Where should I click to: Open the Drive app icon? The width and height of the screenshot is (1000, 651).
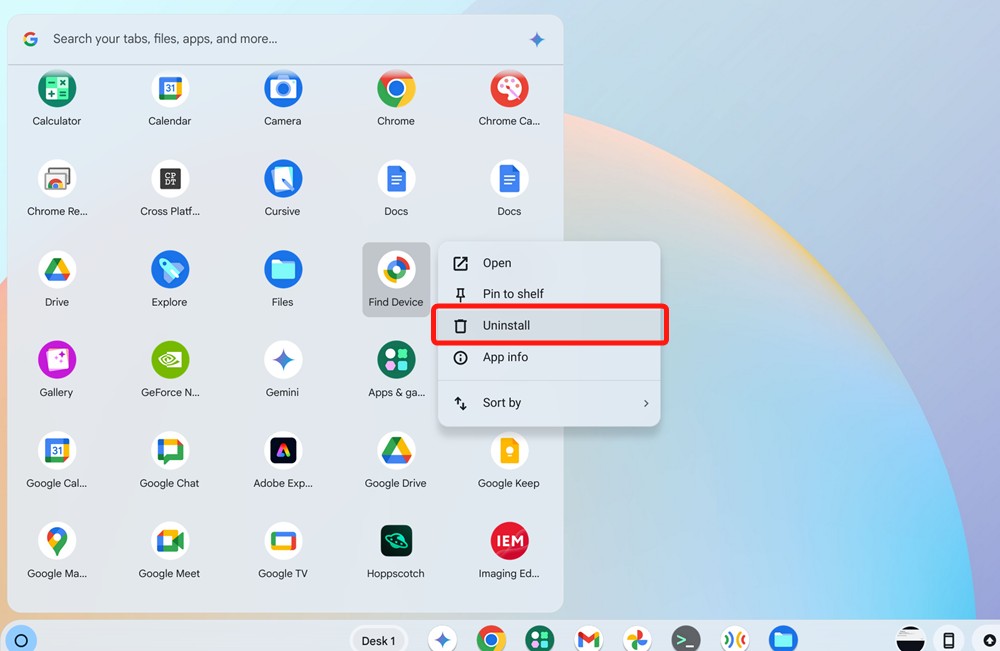point(57,270)
